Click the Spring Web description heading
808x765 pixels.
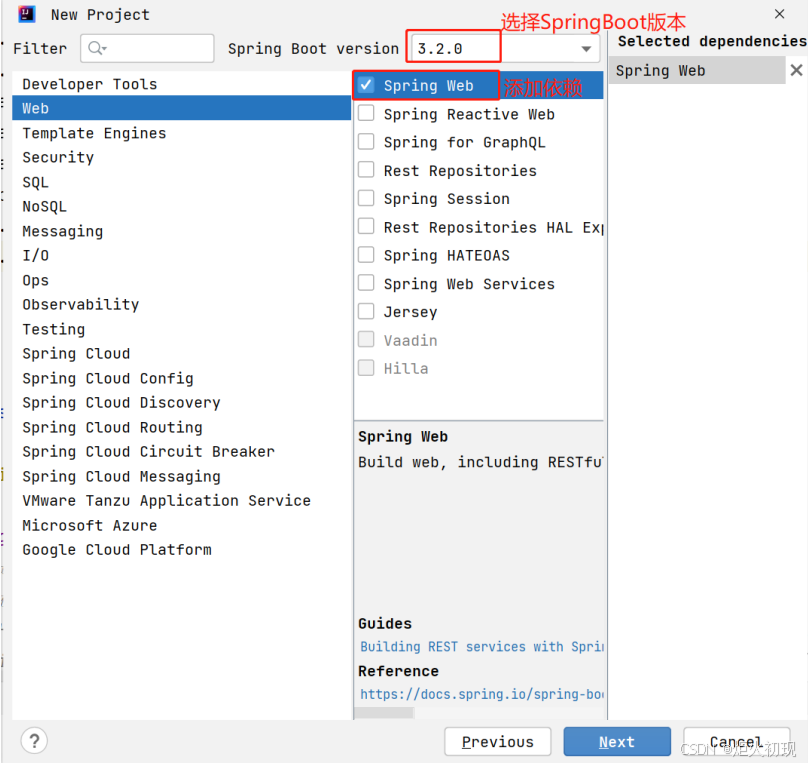(403, 437)
